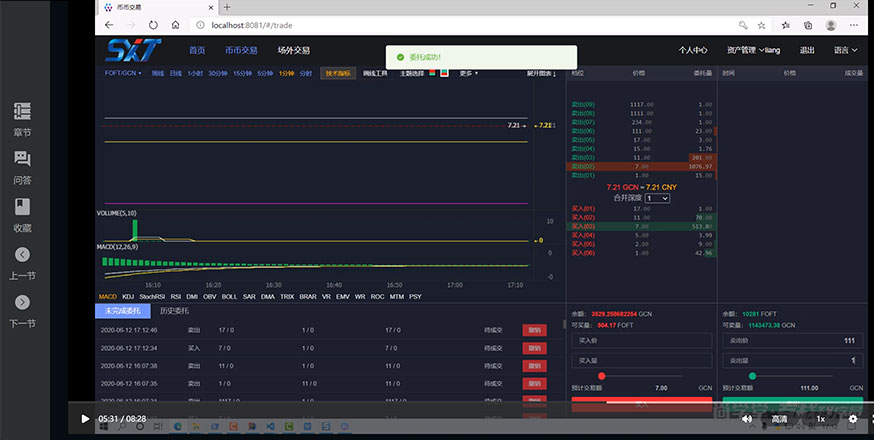Select the 币币交易 browser tab
The height and width of the screenshot is (440, 874).
click(x=158, y=7)
